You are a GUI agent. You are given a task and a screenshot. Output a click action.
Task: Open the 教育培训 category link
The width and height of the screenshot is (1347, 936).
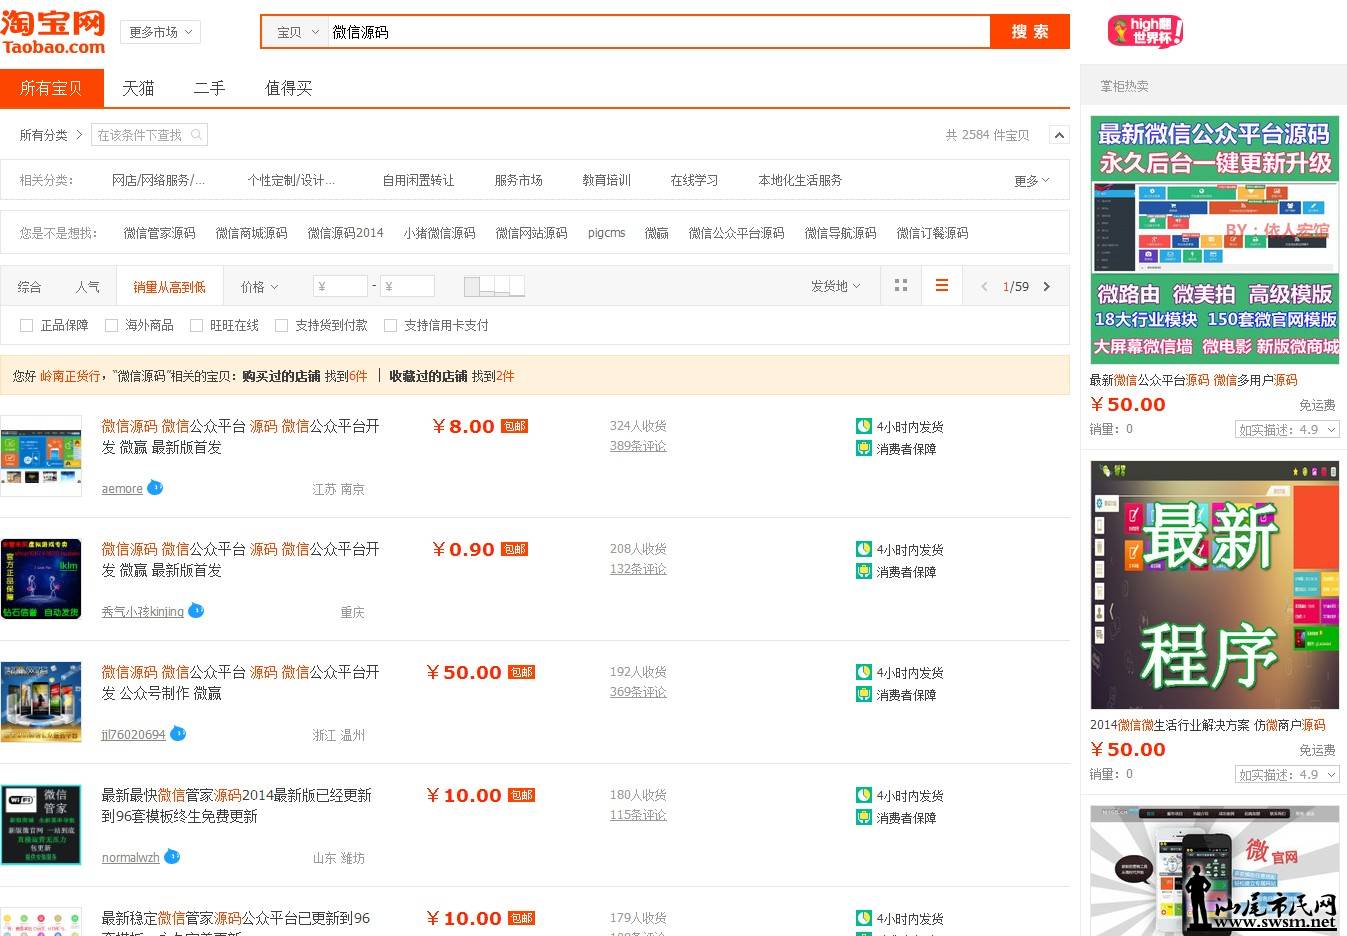click(606, 180)
